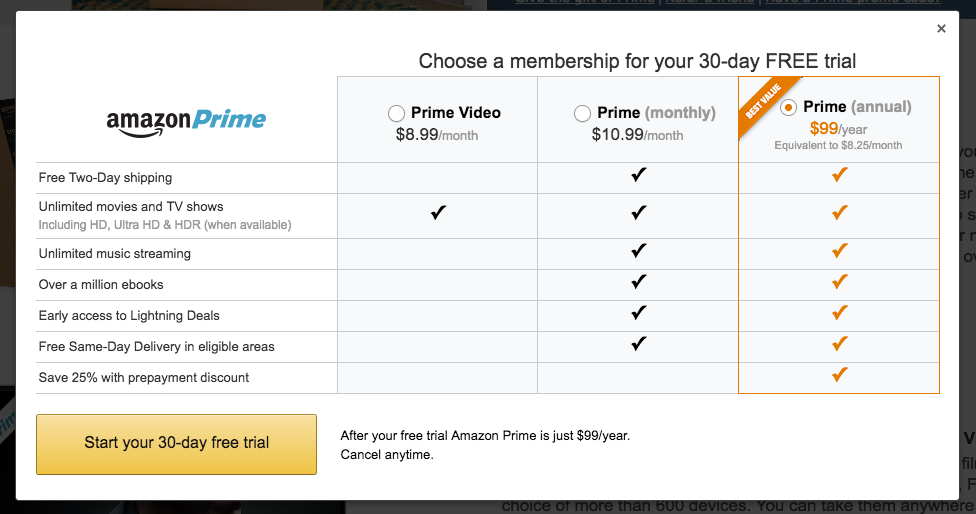Click monthly plan's Free Two-Day shipping checkmark
The width and height of the screenshot is (976, 514).
pyautogui.click(x=638, y=176)
